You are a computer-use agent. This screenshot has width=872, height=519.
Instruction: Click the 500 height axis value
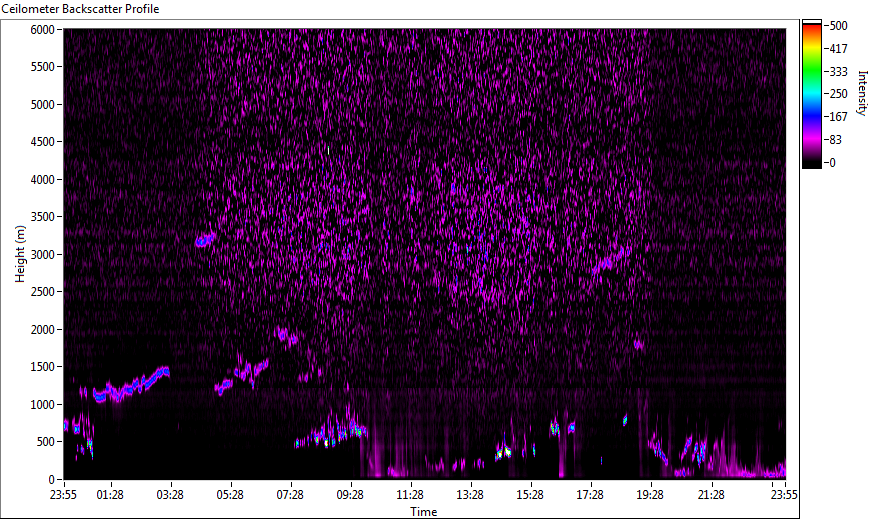(x=46, y=442)
